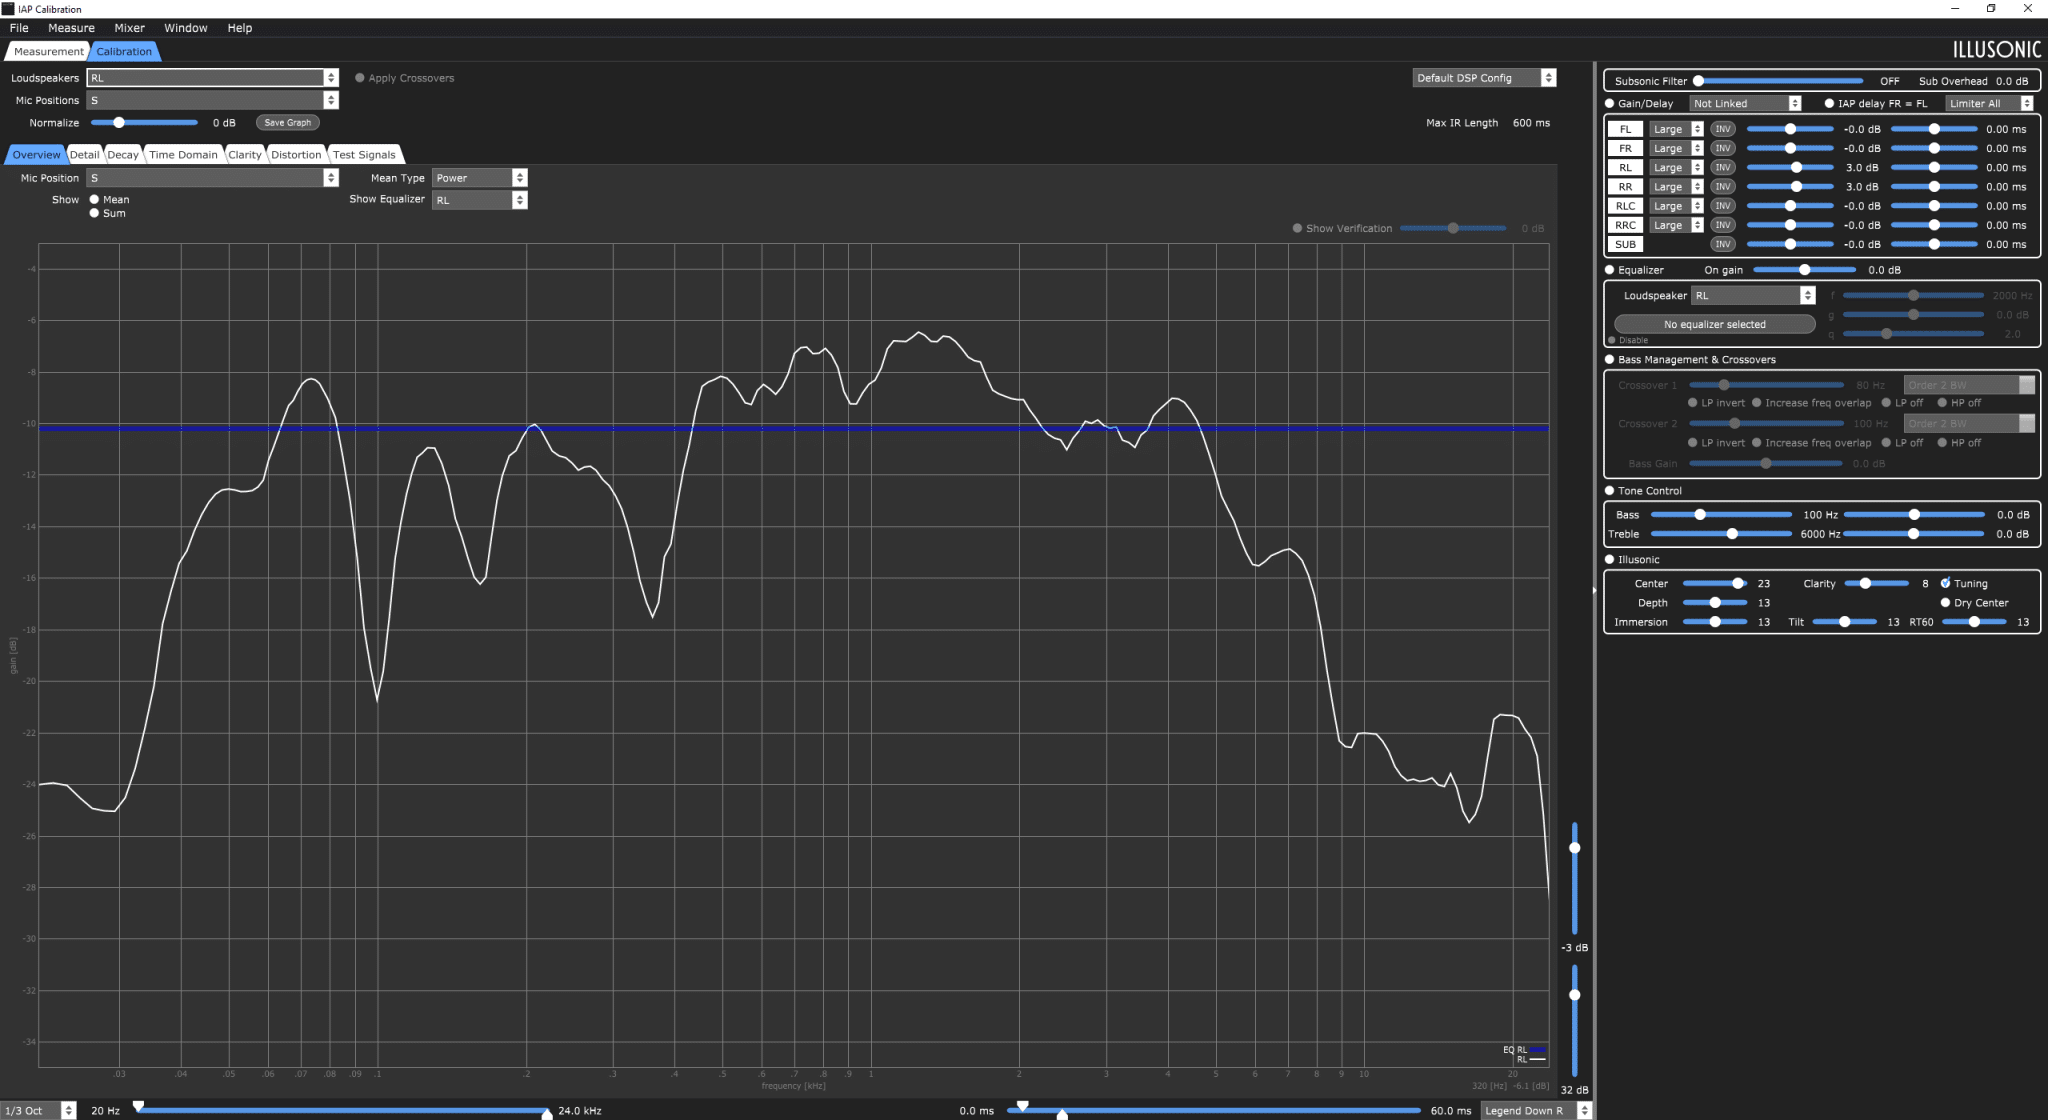Select the RL channel label box
The width and height of the screenshot is (2048, 1120).
point(1625,168)
